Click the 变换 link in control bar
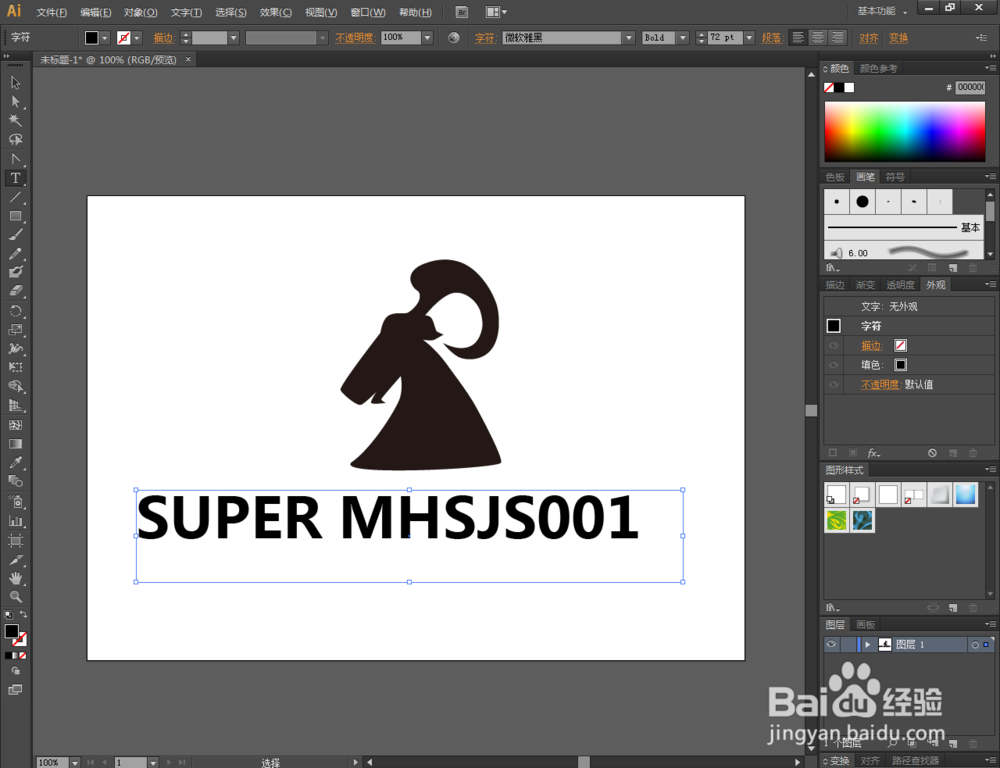 [x=899, y=38]
